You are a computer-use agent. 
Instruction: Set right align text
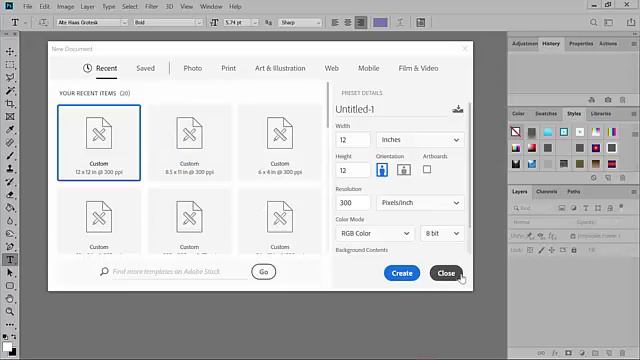[361, 22]
